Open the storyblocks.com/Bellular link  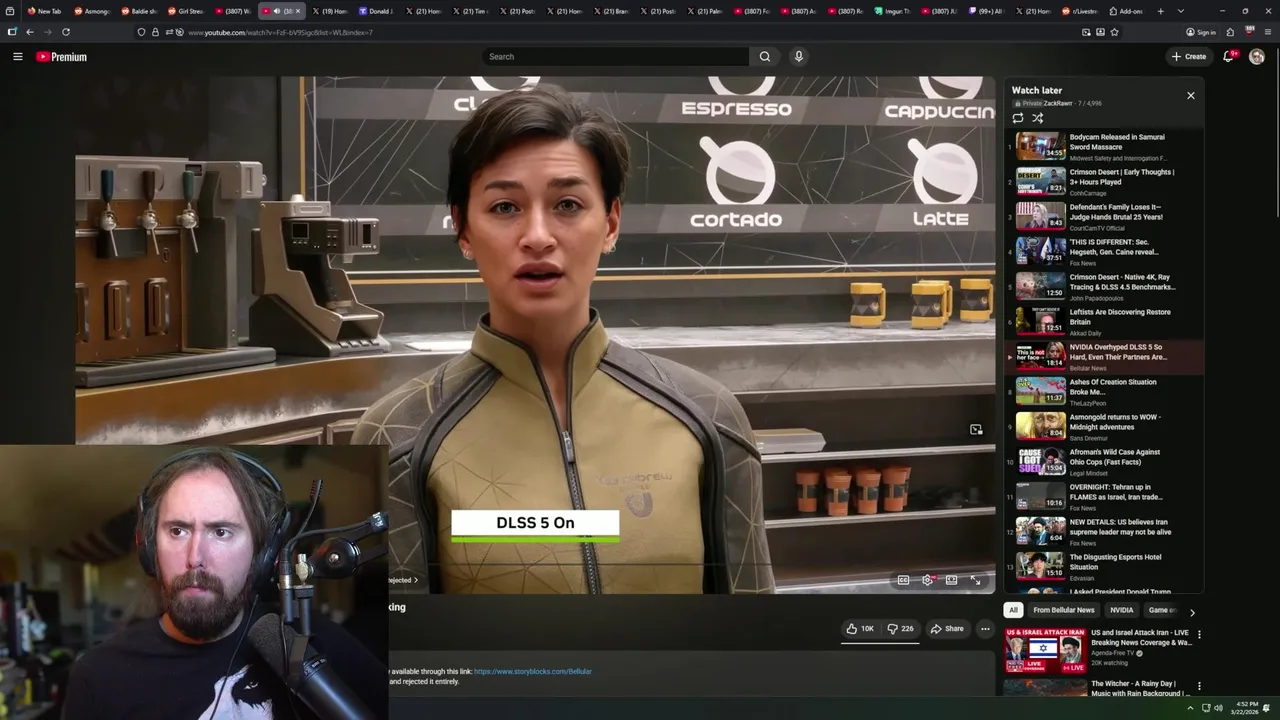tap(533, 671)
